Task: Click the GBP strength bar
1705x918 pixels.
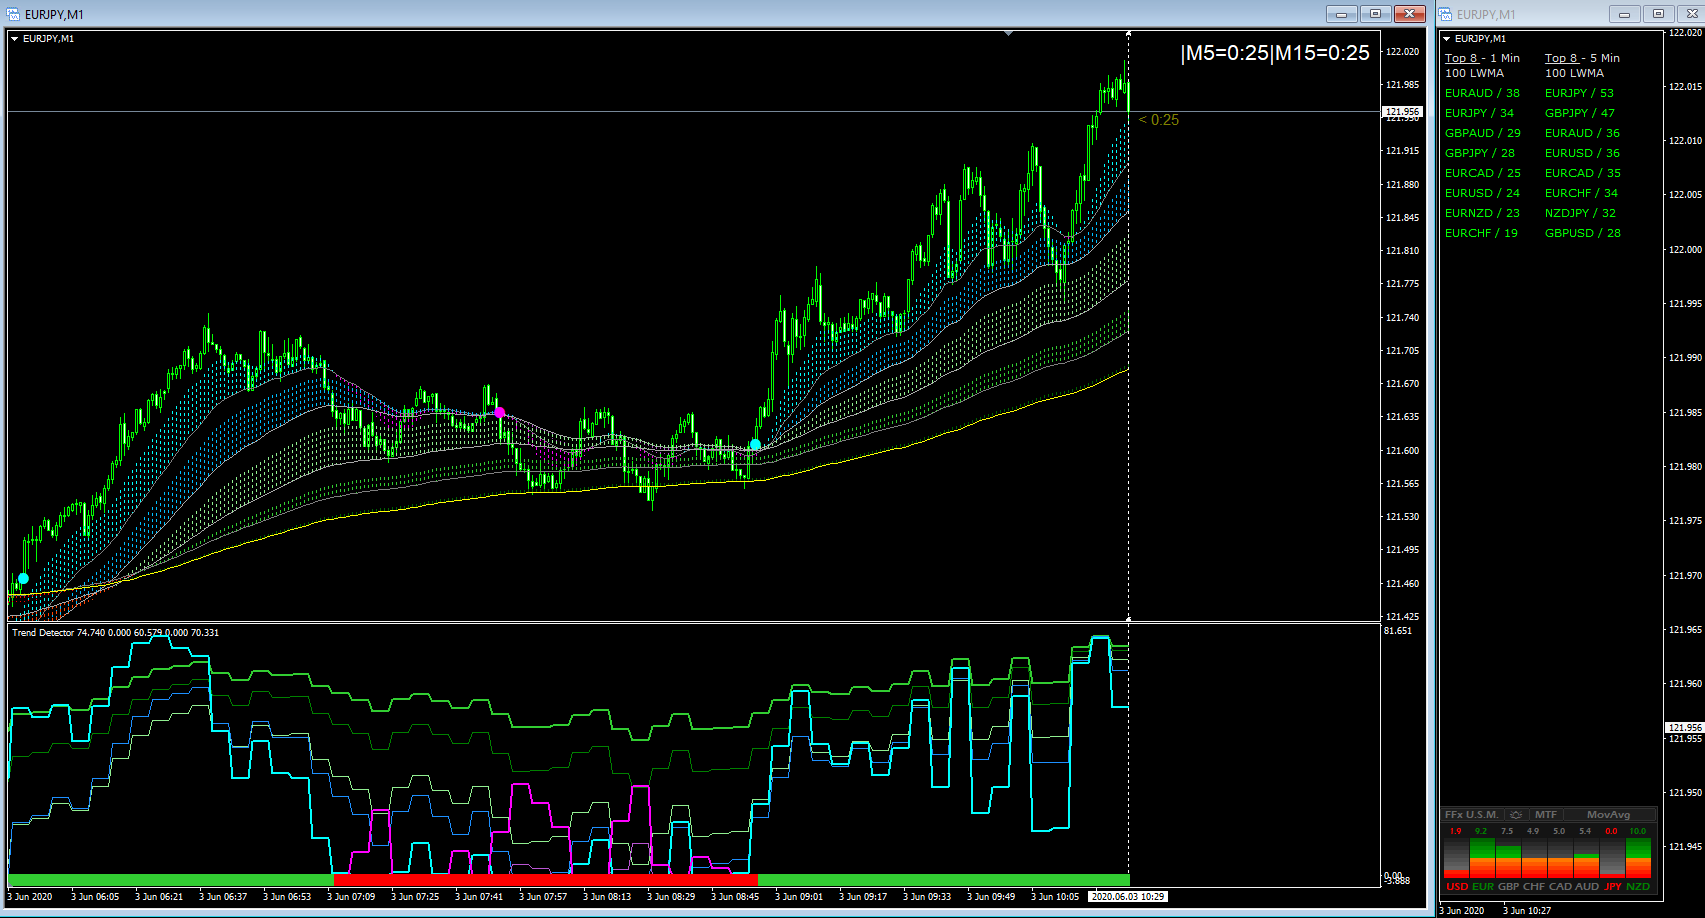Action: pyautogui.click(x=1508, y=858)
